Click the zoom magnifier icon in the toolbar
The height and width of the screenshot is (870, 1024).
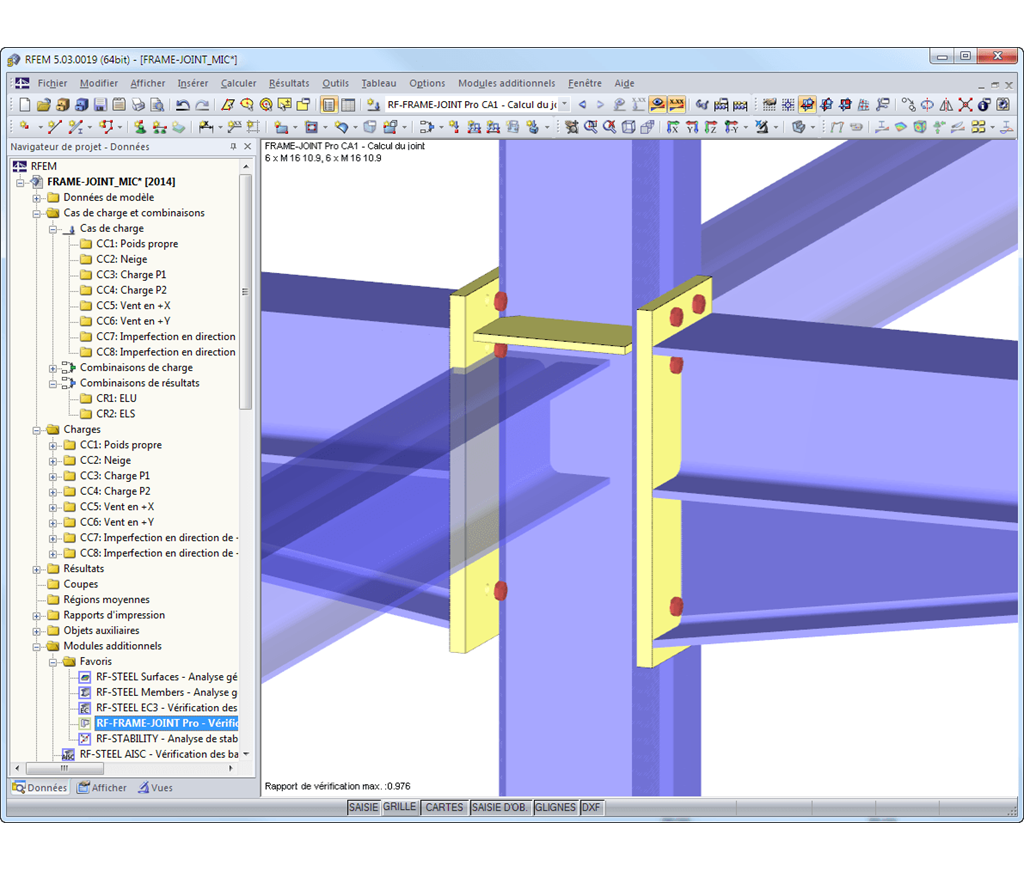589,127
